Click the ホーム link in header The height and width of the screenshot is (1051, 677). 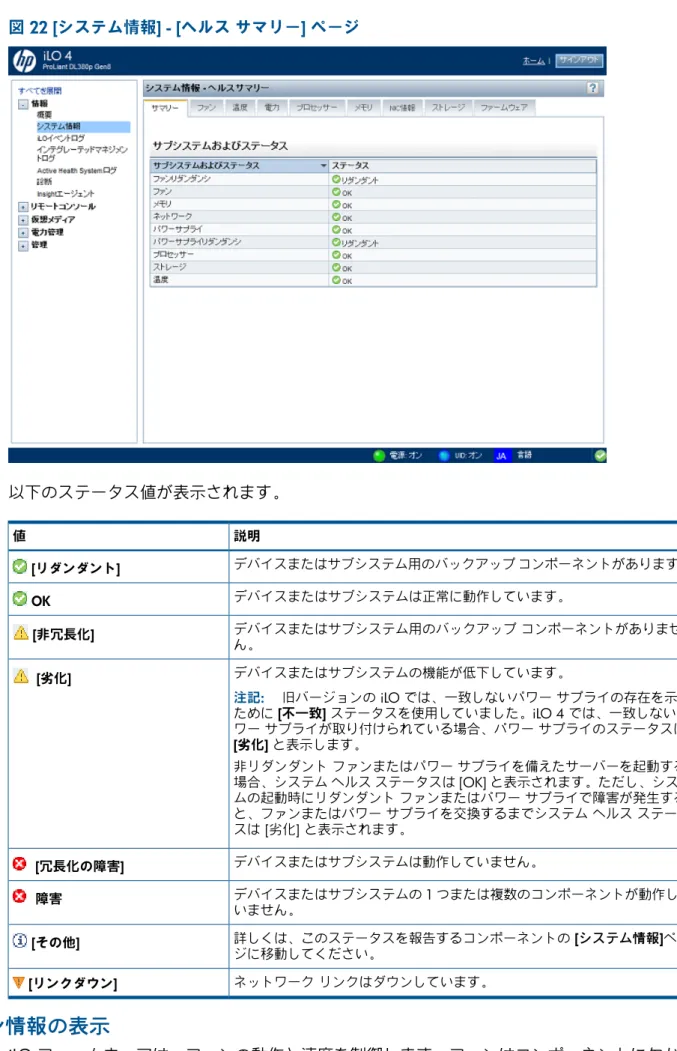click(x=534, y=61)
